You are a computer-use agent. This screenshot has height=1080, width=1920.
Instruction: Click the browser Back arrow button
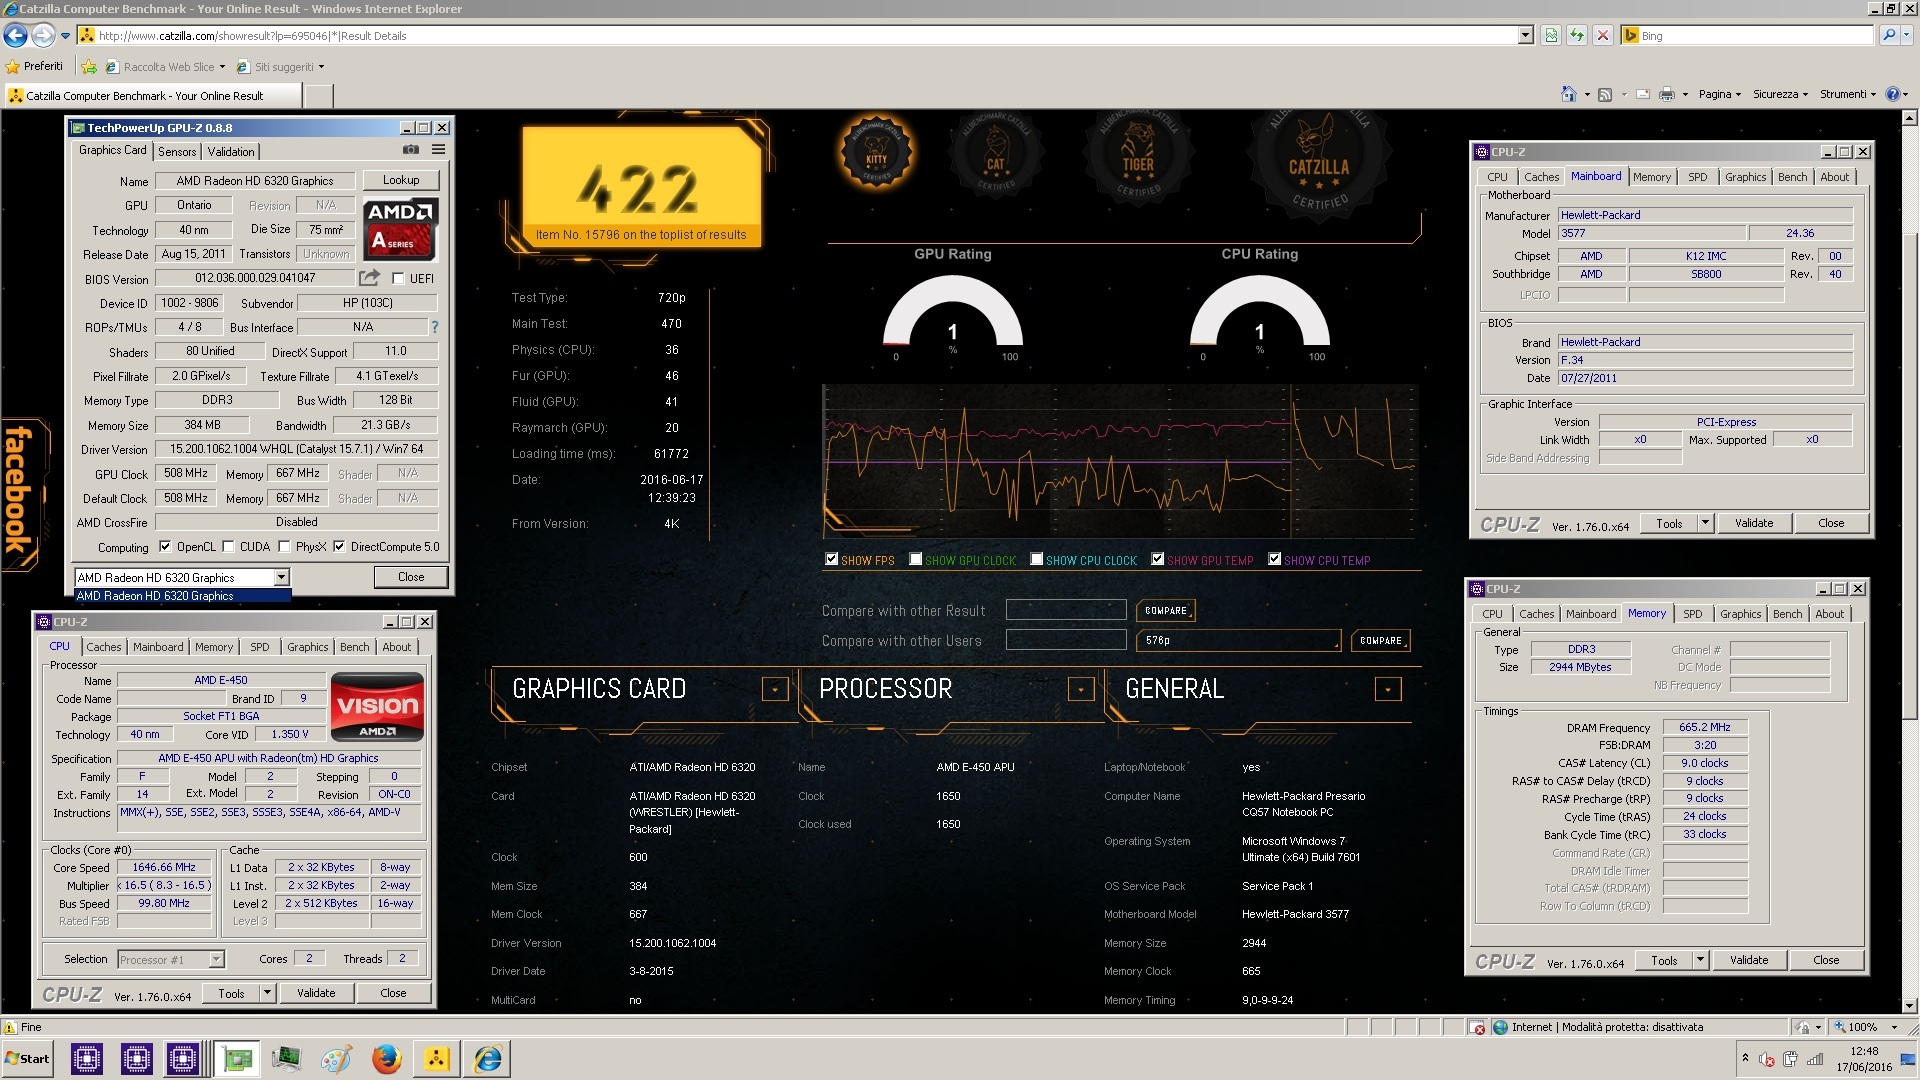[x=16, y=36]
